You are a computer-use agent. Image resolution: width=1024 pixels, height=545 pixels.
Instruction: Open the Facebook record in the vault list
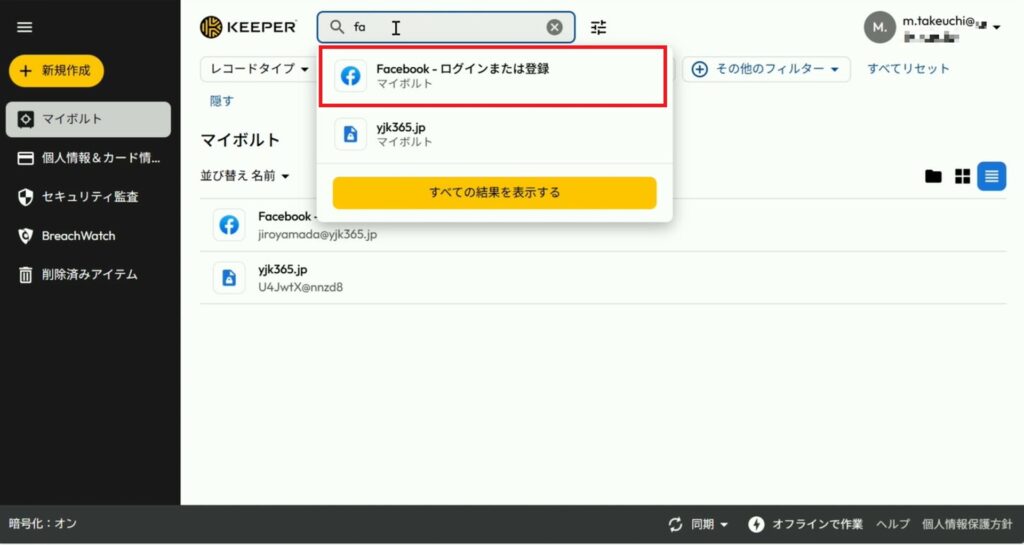click(603, 225)
